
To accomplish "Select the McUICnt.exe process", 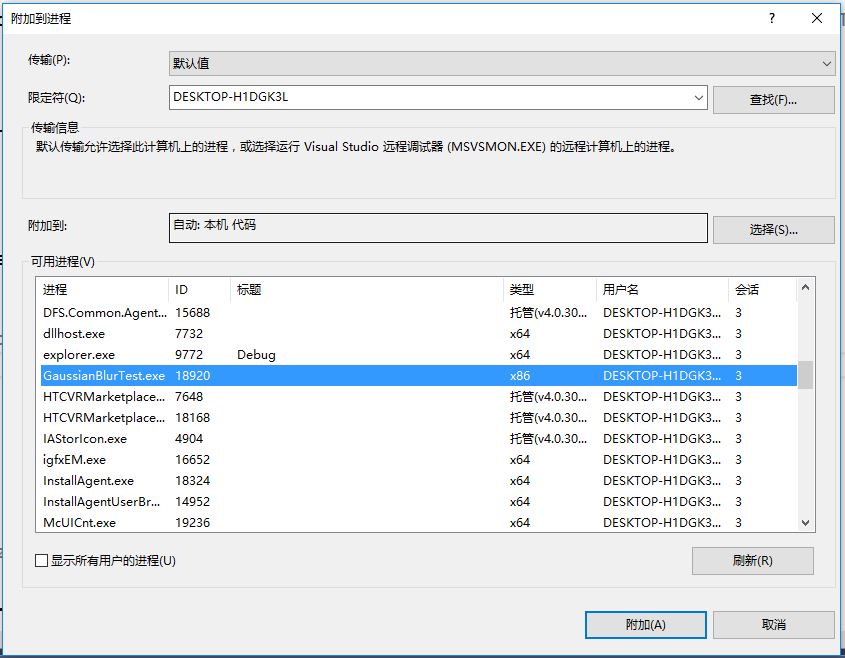I will point(419,523).
